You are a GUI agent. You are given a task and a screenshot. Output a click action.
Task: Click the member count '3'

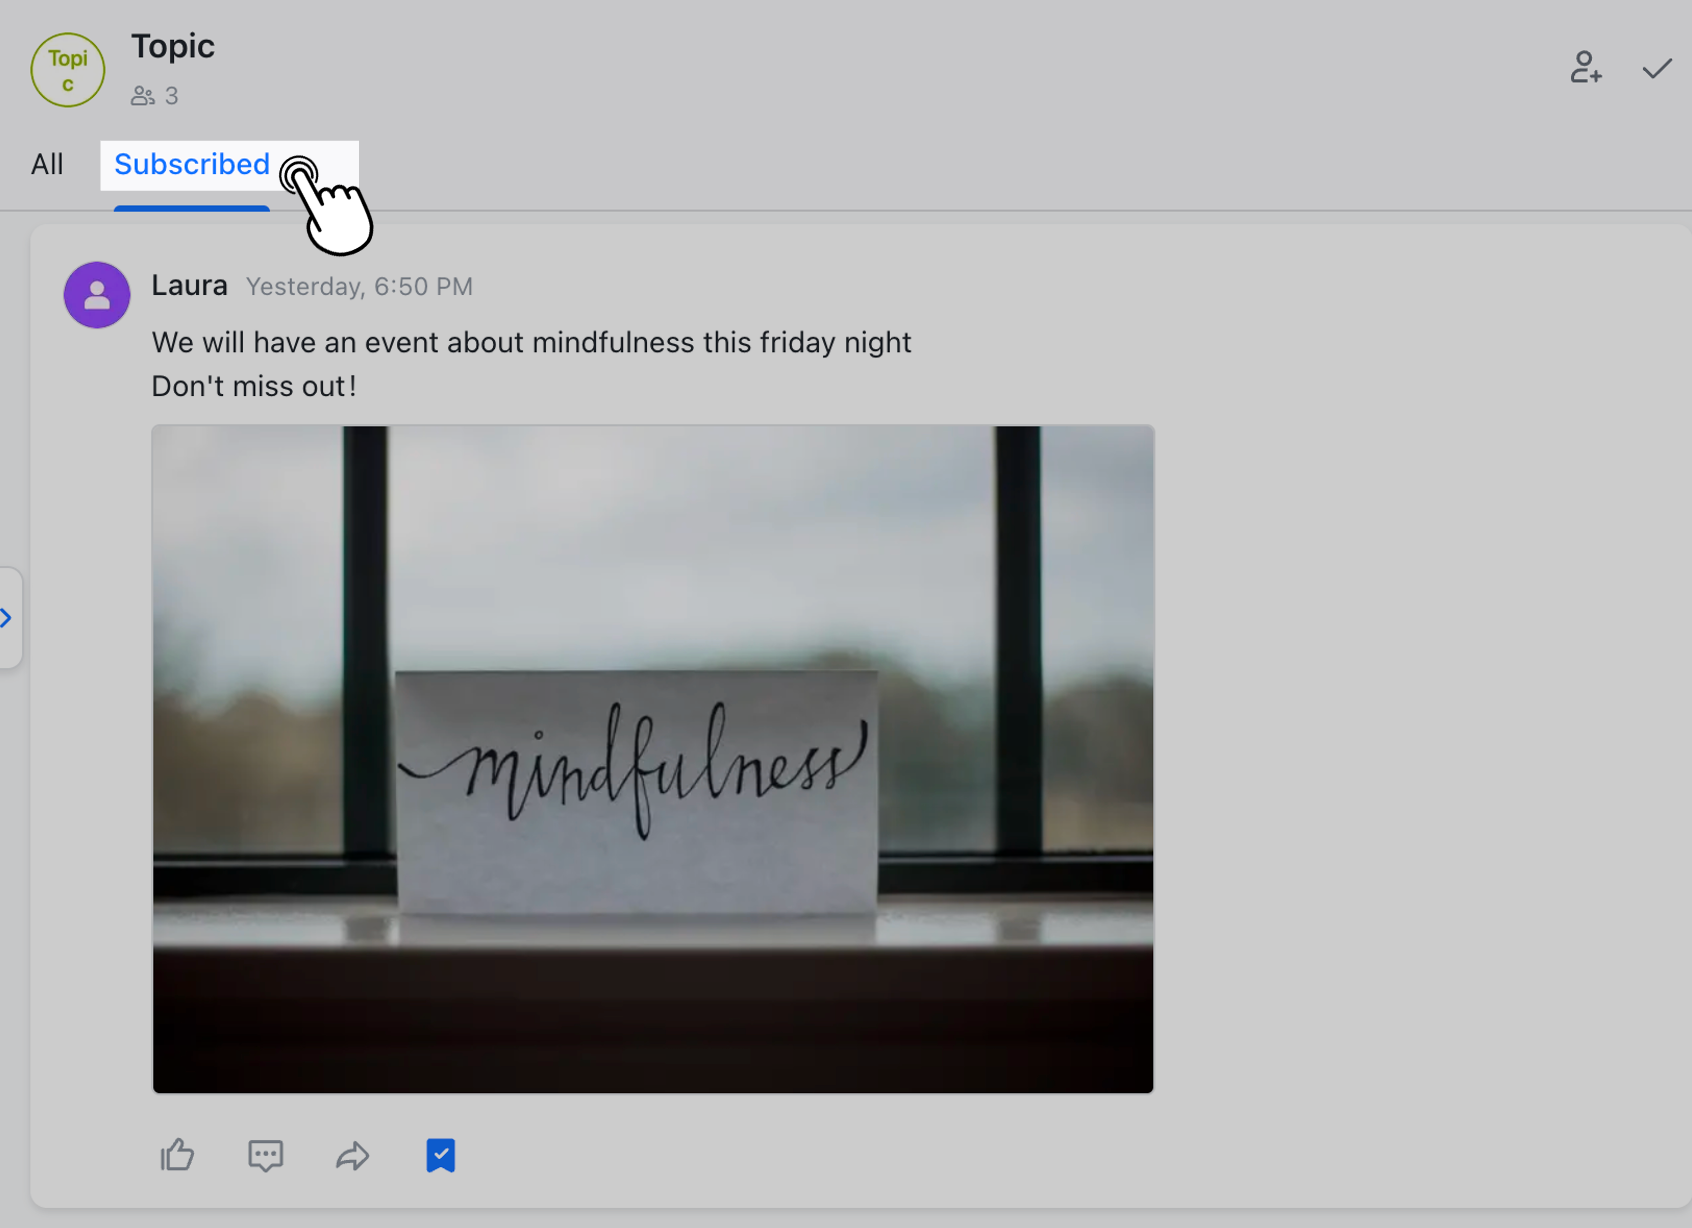tap(171, 95)
